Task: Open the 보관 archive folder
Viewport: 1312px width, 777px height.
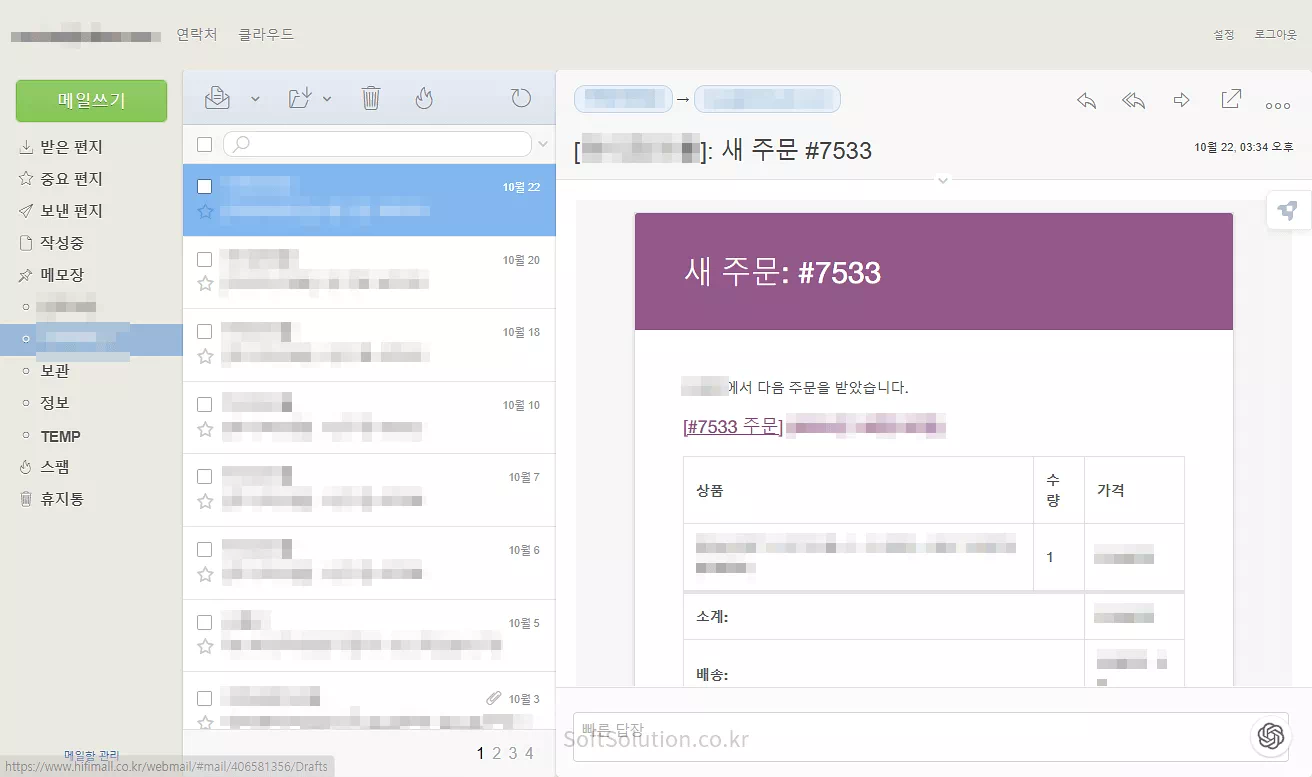Action: point(55,371)
